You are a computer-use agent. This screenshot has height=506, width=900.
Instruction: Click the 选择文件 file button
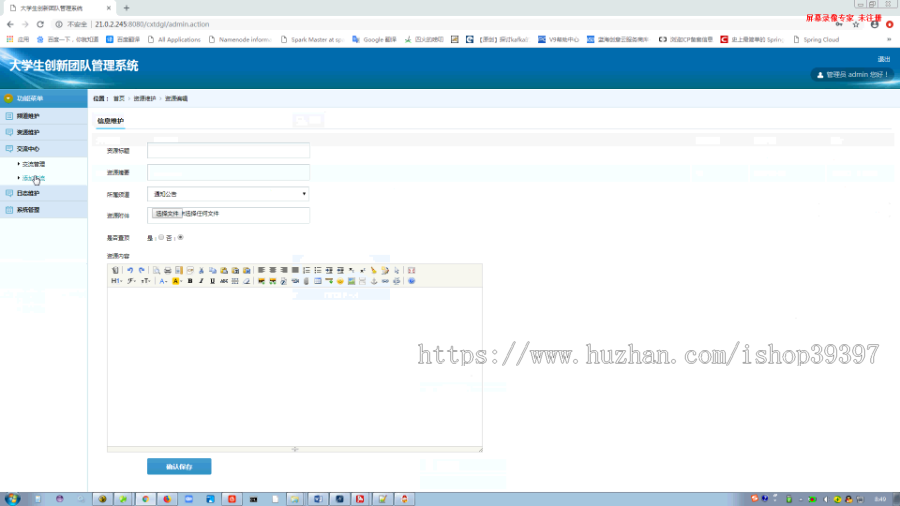pyautogui.click(x=167, y=213)
